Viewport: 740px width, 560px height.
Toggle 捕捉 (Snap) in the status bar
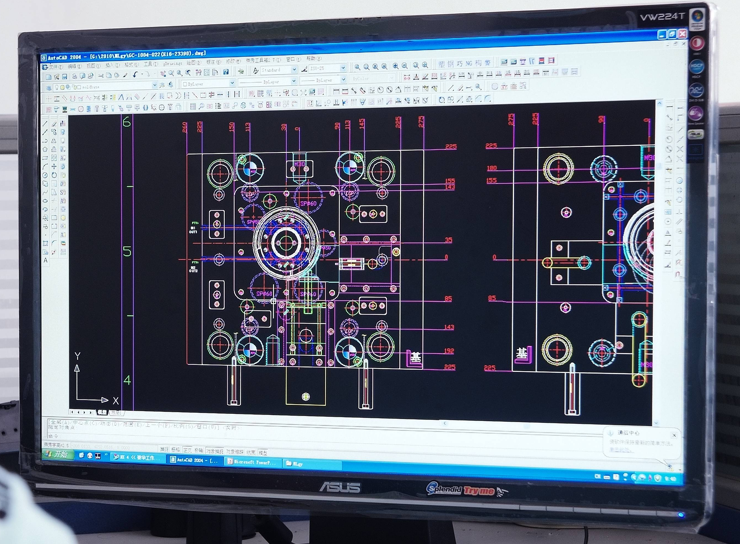pos(164,449)
